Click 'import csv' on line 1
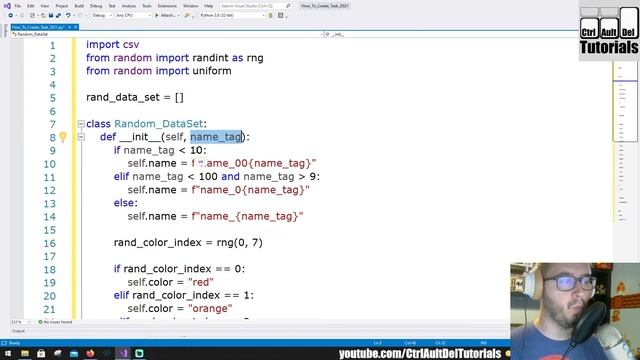This screenshot has height=360, width=640. [x=113, y=44]
